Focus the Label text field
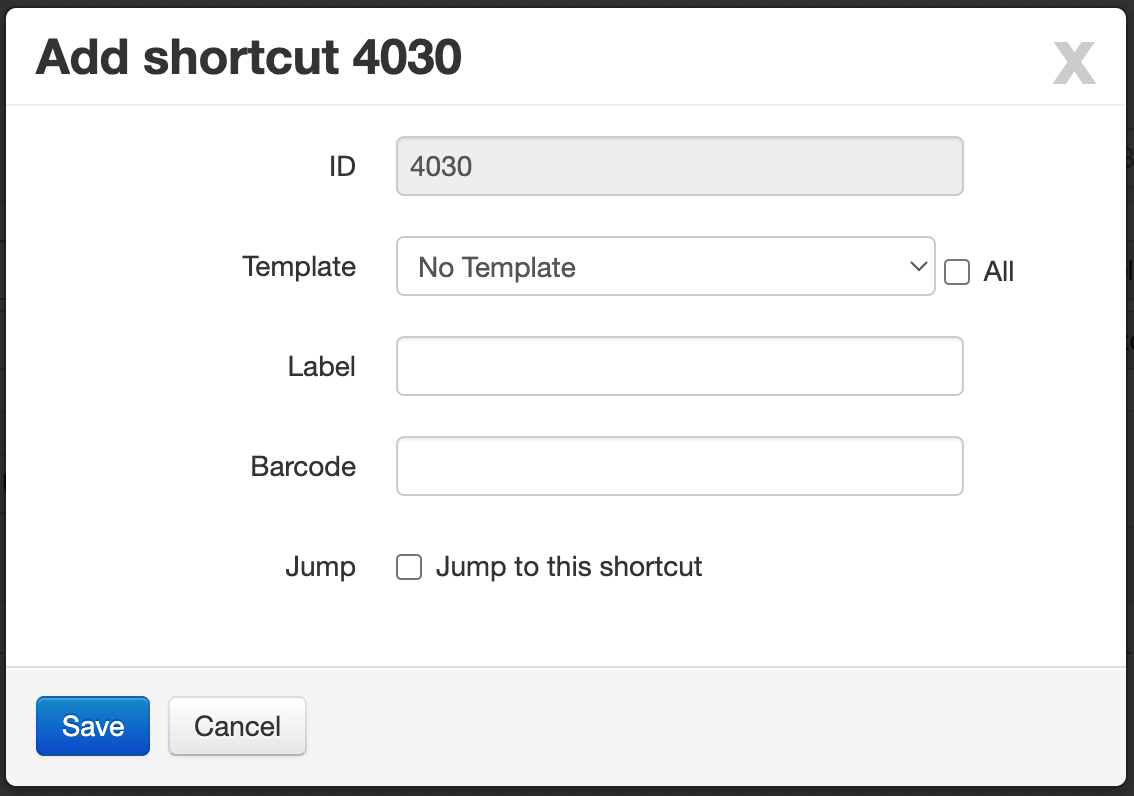Image resolution: width=1134 pixels, height=796 pixels. tap(679, 366)
